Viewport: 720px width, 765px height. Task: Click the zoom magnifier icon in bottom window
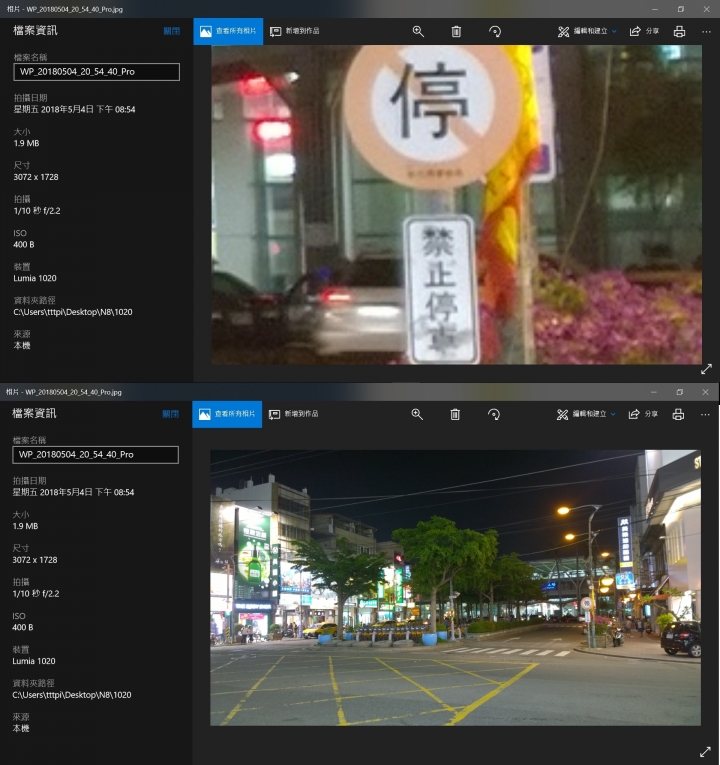pyautogui.click(x=417, y=414)
